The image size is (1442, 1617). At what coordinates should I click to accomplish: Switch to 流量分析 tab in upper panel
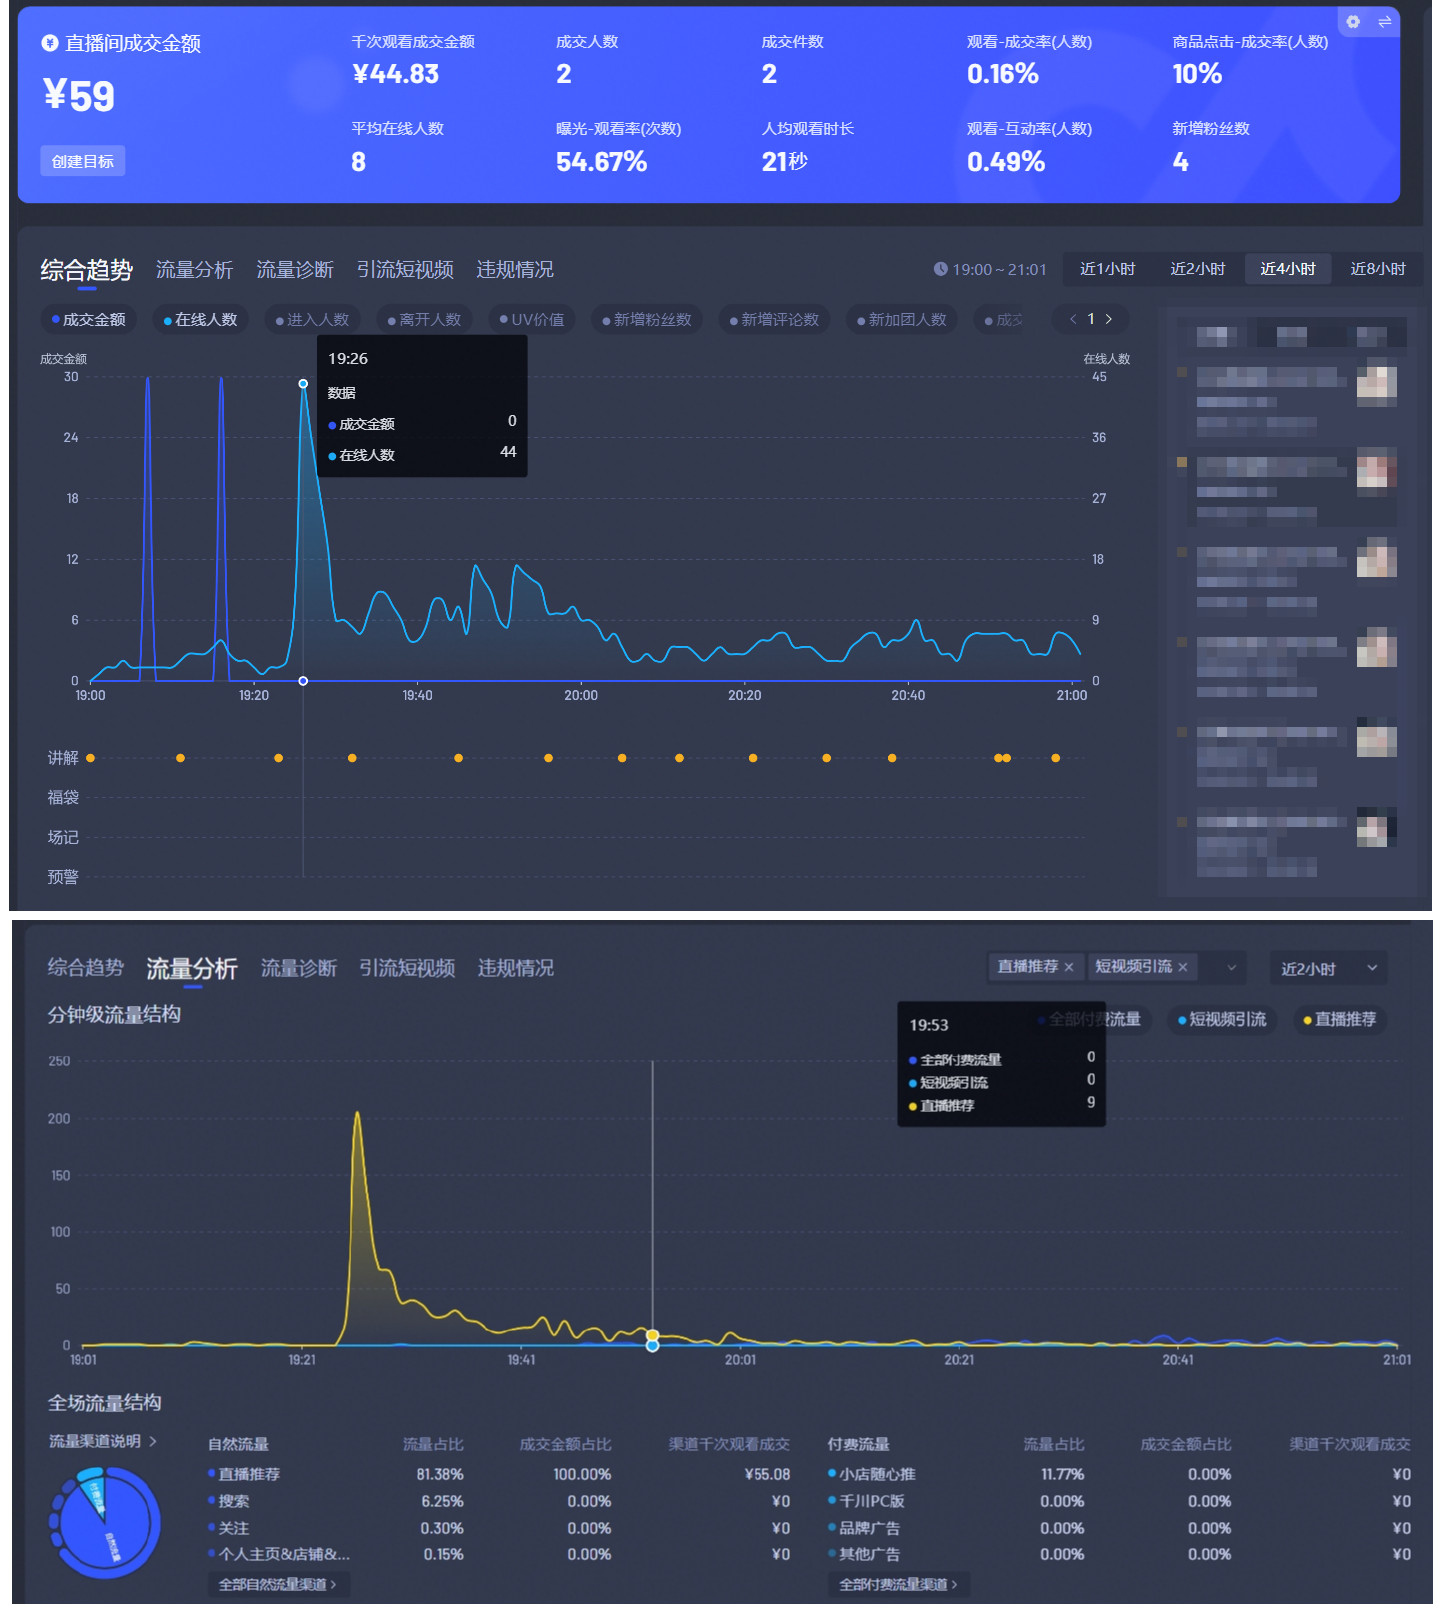(x=194, y=270)
